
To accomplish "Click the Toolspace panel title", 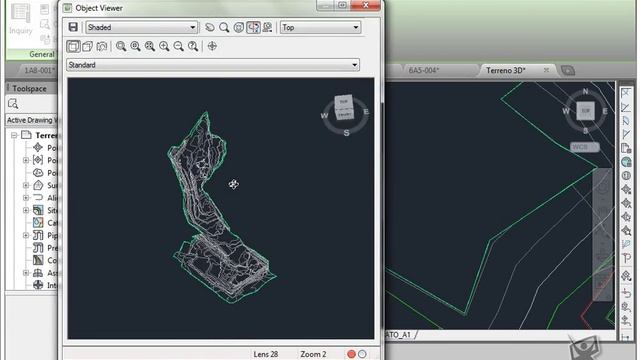I will 29,88.
